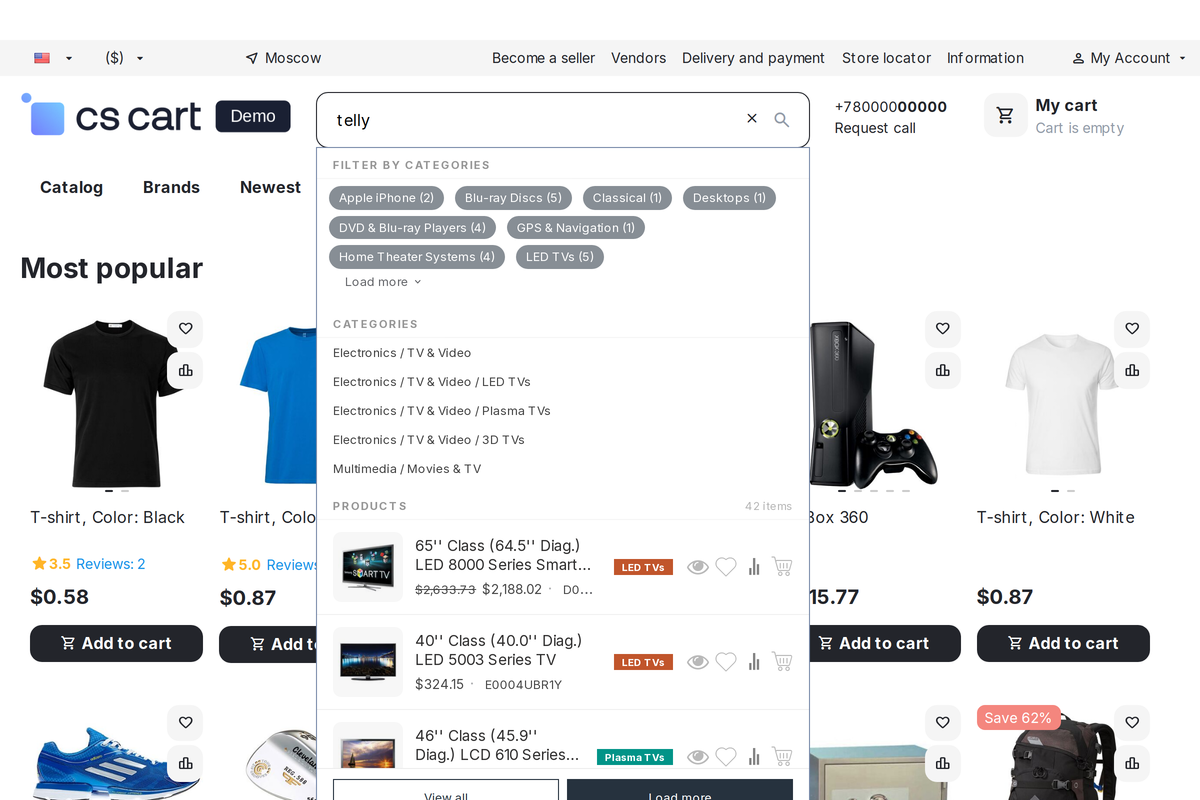Compare the safe box product

point(943,763)
